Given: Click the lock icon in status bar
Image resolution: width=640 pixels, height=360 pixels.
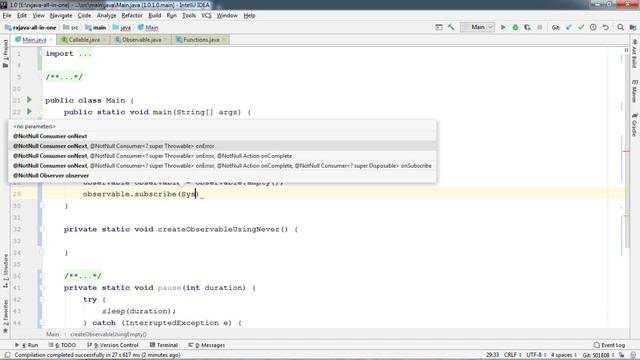Looking at the screenshot, I should coord(622,355).
